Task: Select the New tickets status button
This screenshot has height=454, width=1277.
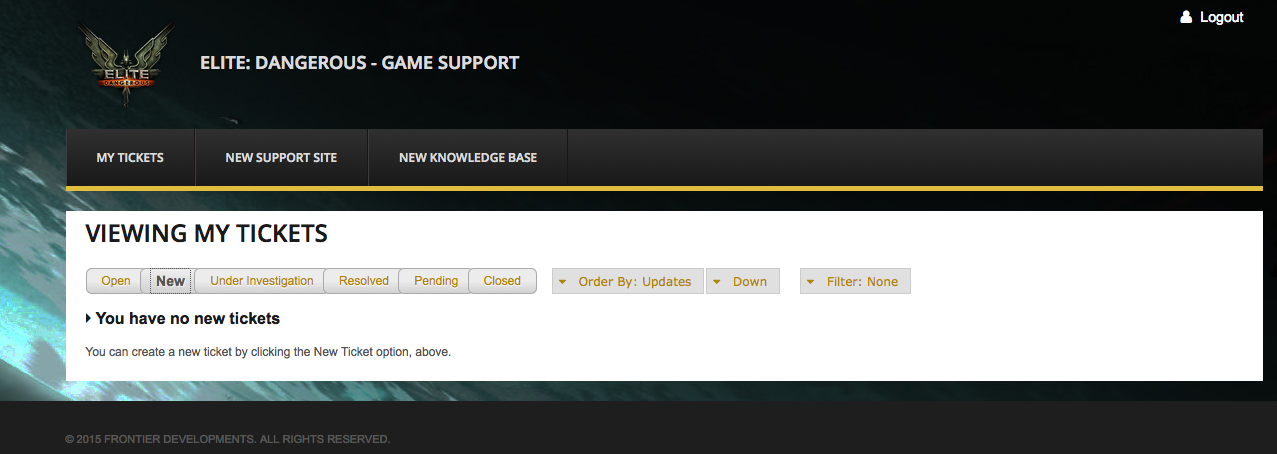Action: (169, 281)
